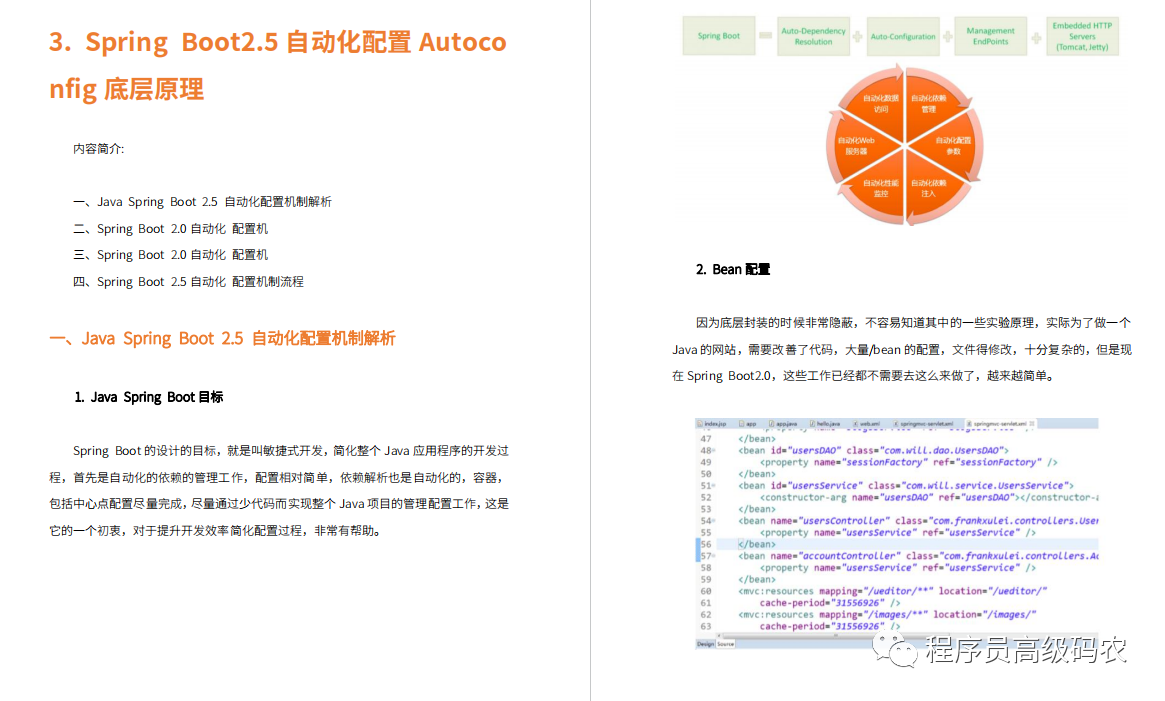Close the active springmvc-servlet.xml tab via its X
The height and width of the screenshot is (701, 1165).
click(x=1031, y=424)
